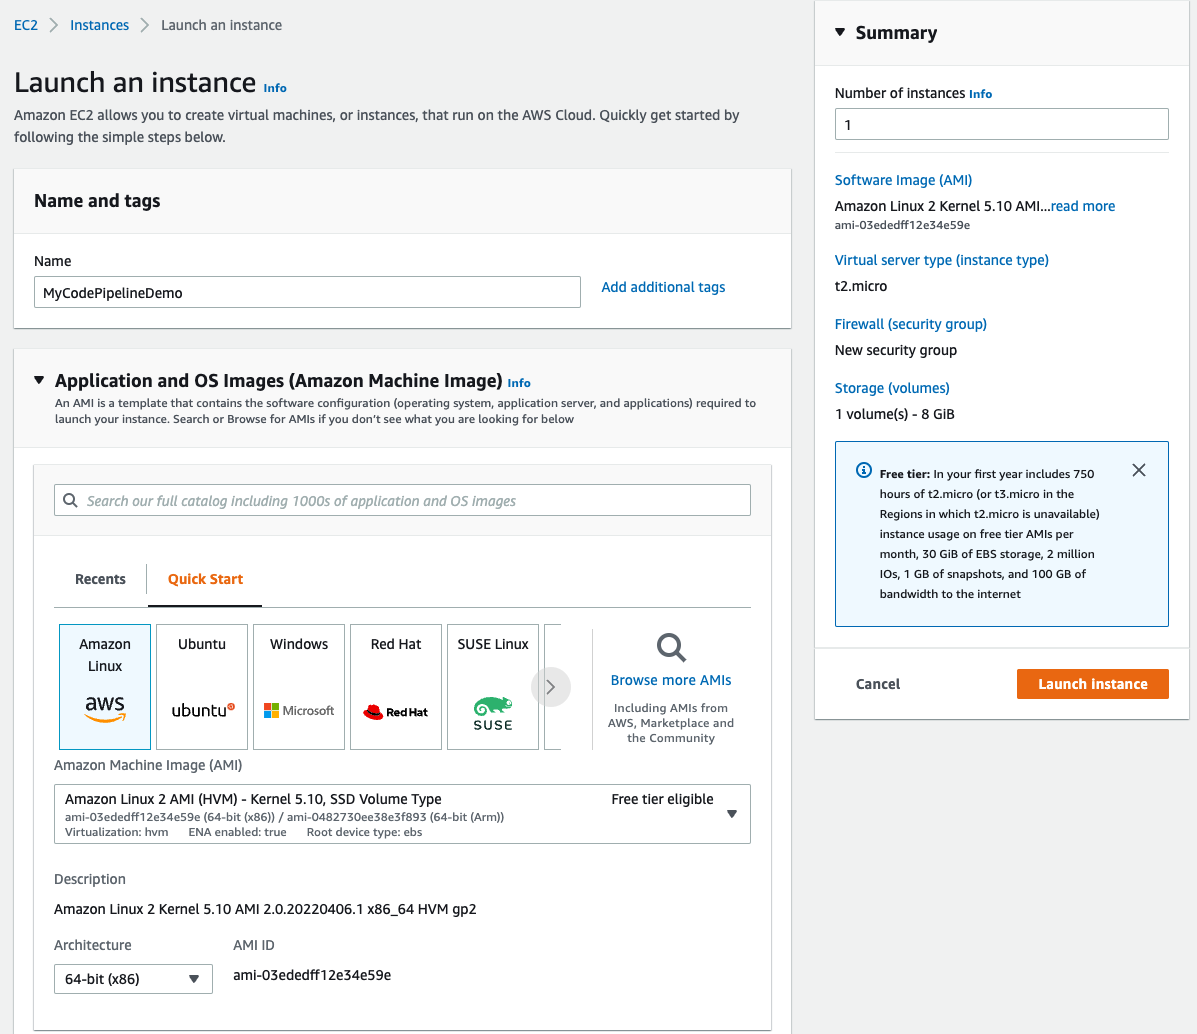This screenshot has width=1197, height=1034.
Task: Click the New security group text
Action: tap(895, 351)
